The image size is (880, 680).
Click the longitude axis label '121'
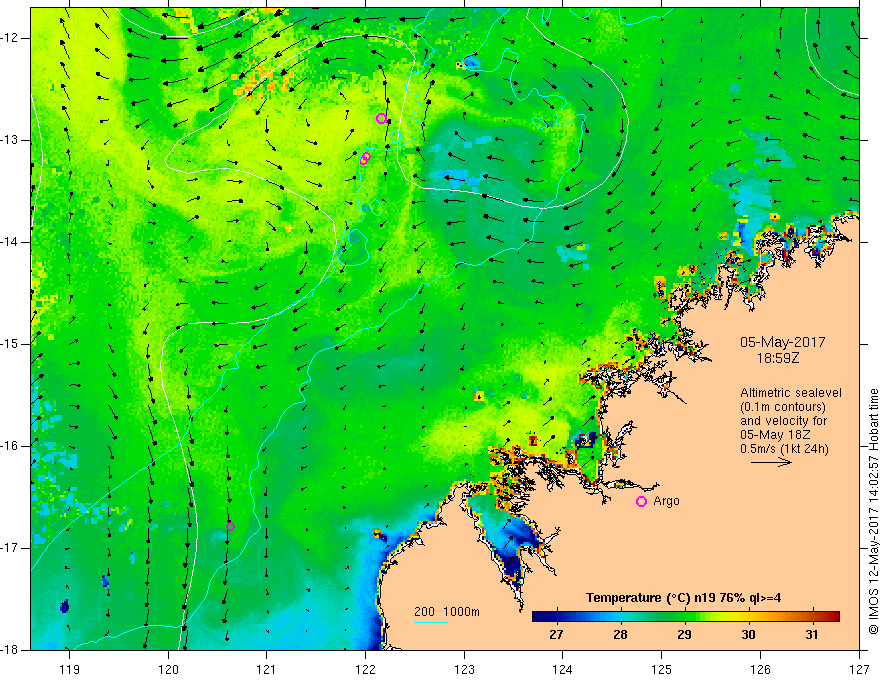(x=266, y=669)
